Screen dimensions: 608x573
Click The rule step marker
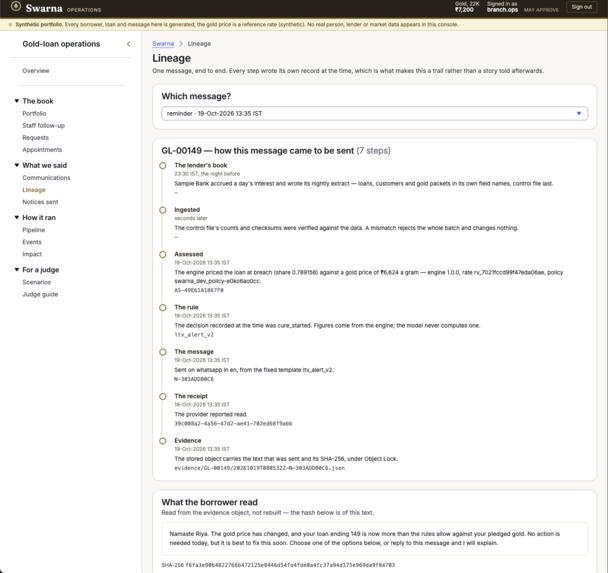coord(163,307)
